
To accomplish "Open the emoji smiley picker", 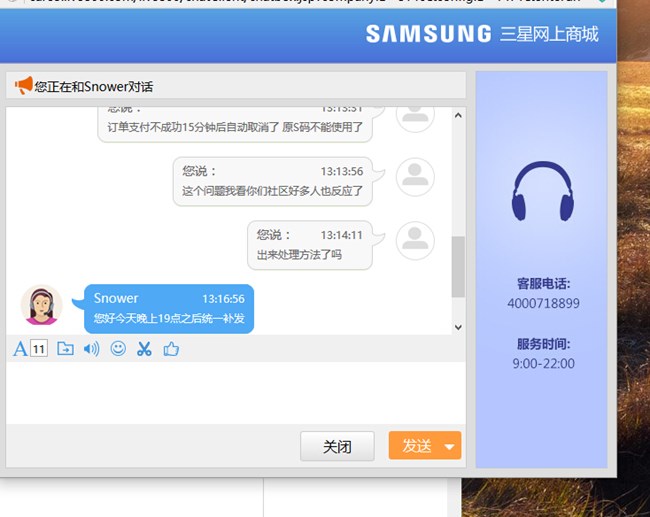I will click(x=118, y=349).
